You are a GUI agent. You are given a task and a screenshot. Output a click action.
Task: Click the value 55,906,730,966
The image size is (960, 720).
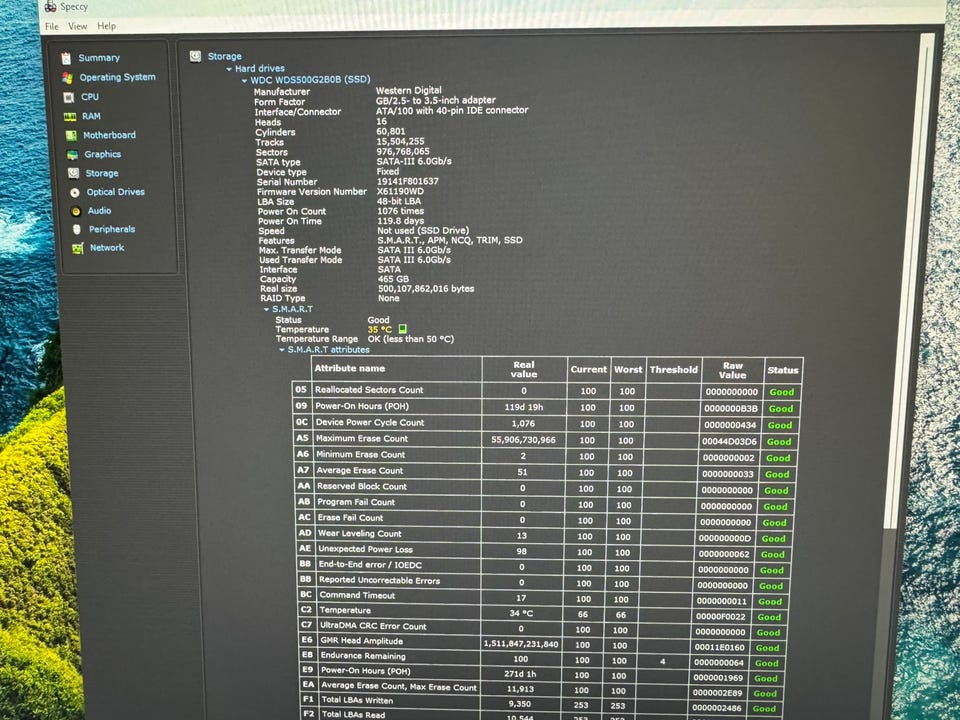pos(523,440)
